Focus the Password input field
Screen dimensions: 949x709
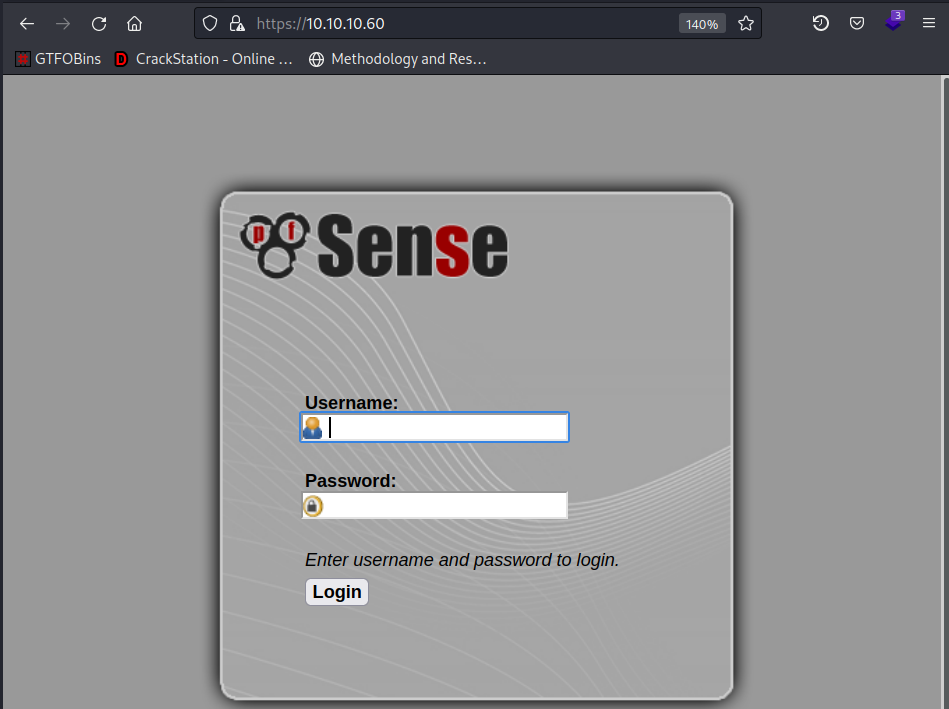(435, 506)
